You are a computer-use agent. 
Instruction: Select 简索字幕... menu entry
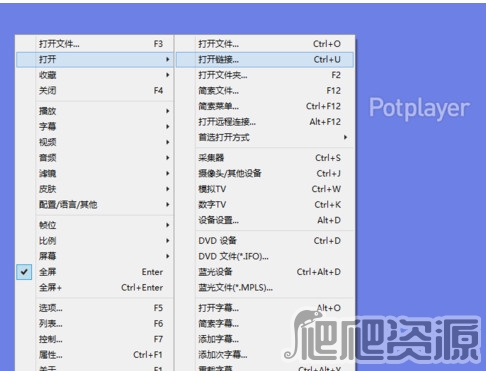tap(265, 324)
